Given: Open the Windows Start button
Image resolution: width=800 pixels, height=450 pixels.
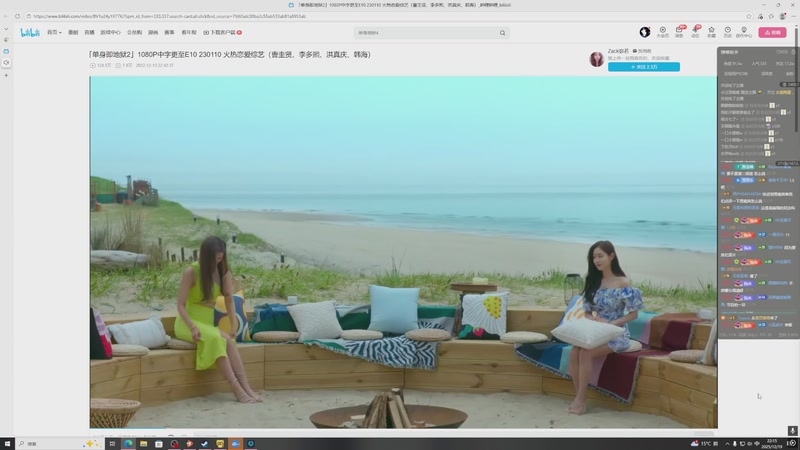Looking at the screenshot, I should 7,444.
